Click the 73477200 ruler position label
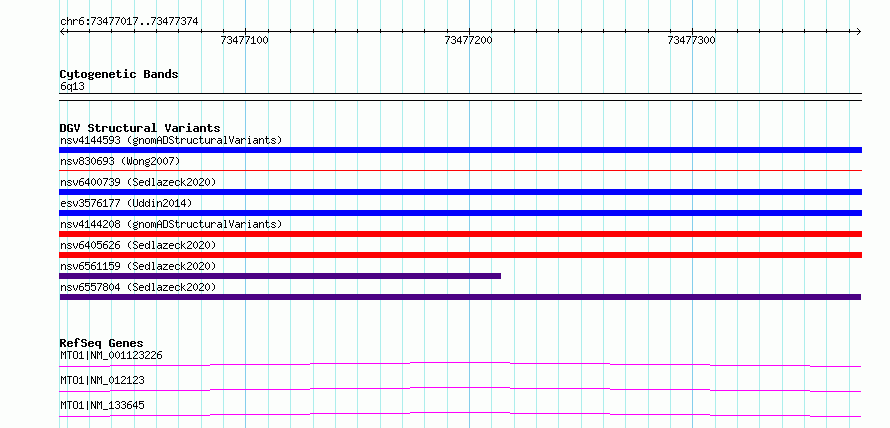890x428 pixels. (469, 40)
